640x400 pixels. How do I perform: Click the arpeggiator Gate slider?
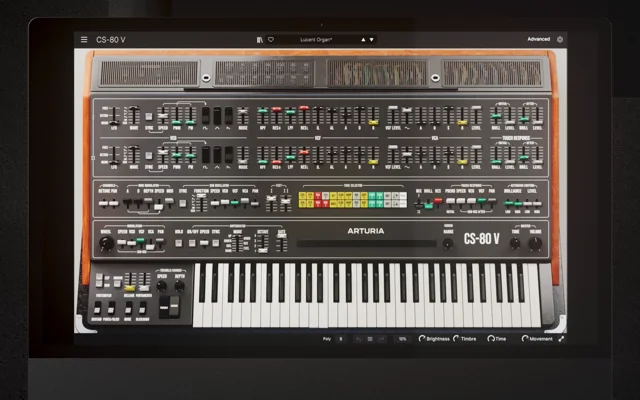282,242
